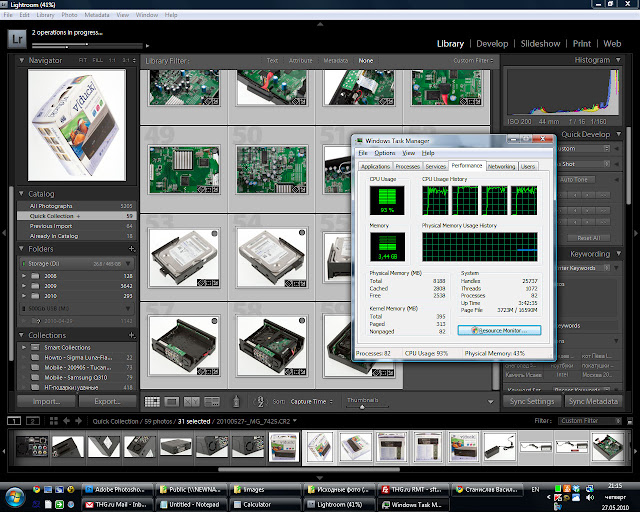Collapse the Collections panel
The width and height of the screenshot is (640, 512).
point(21,335)
